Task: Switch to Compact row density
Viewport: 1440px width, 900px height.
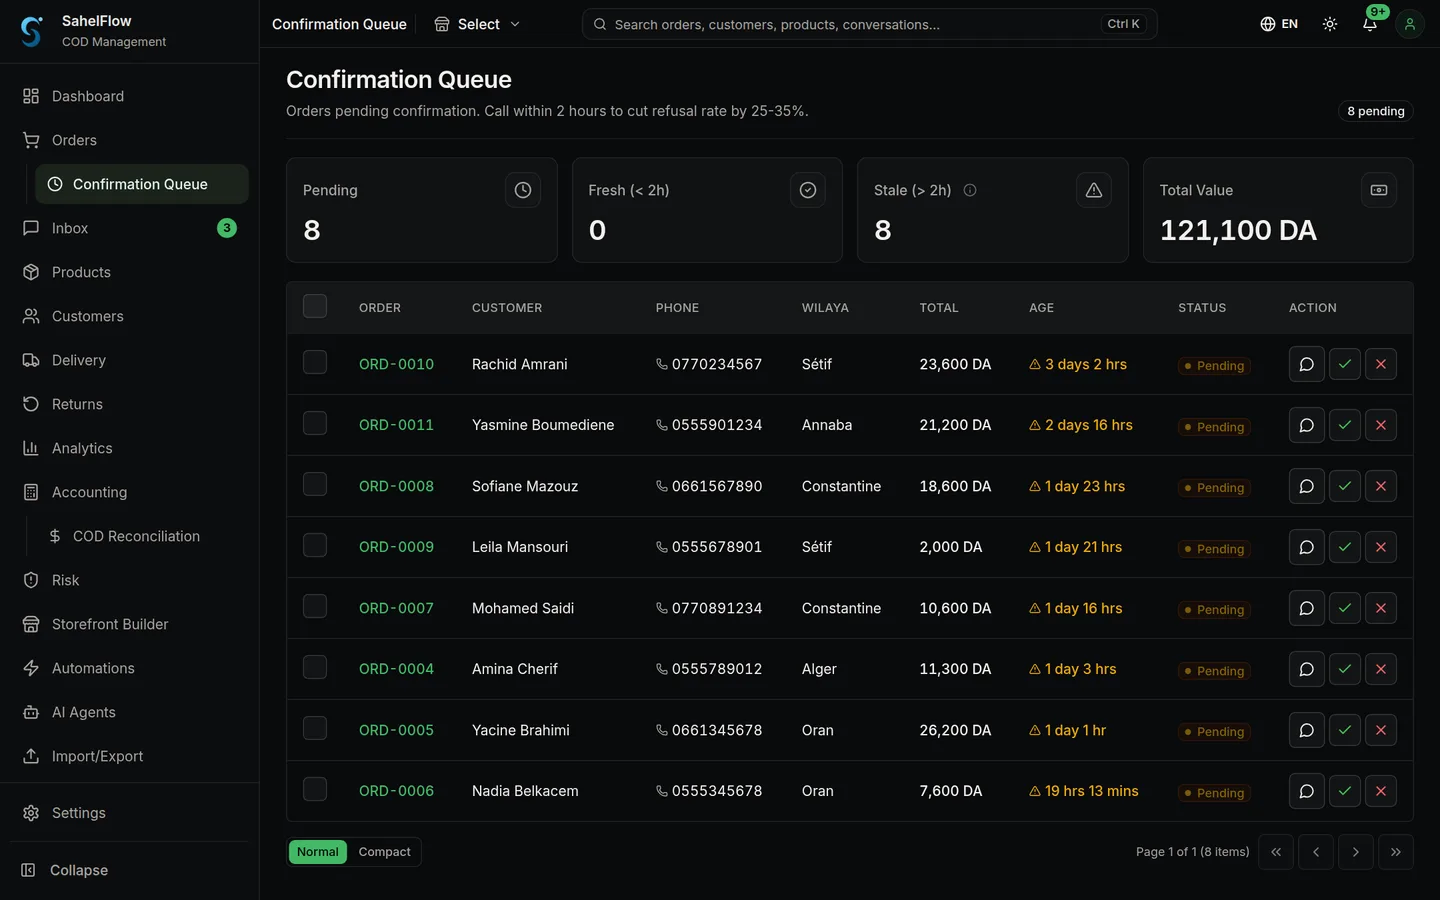Action: pos(384,852)
